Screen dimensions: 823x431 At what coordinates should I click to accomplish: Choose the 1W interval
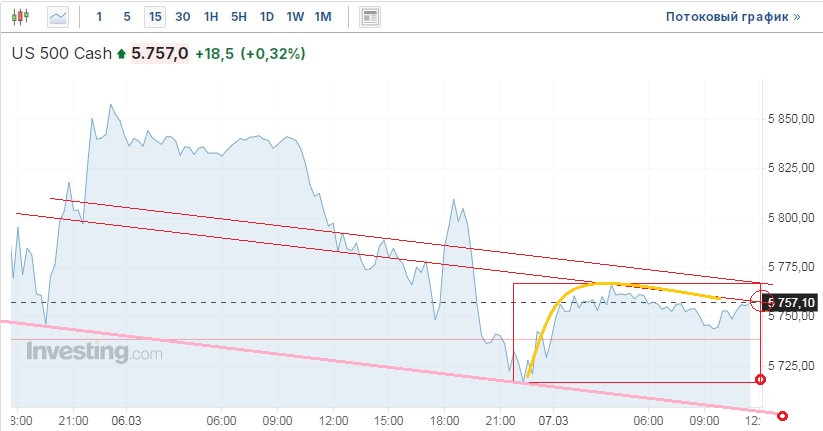pyautogui.click(x=294, y=17)
